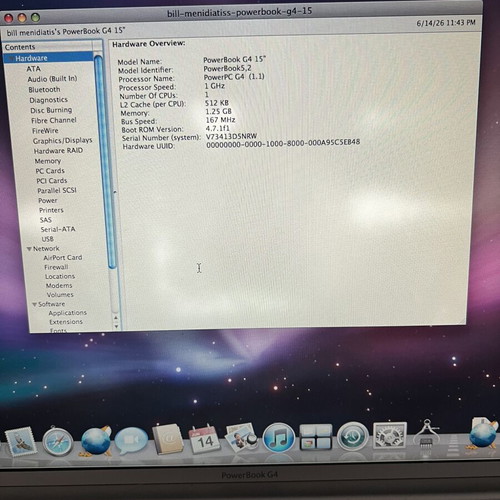The width and height of the screenshot is (500, 500).
Task: Select Printers in the sidebar
Action: pos(51,210)
